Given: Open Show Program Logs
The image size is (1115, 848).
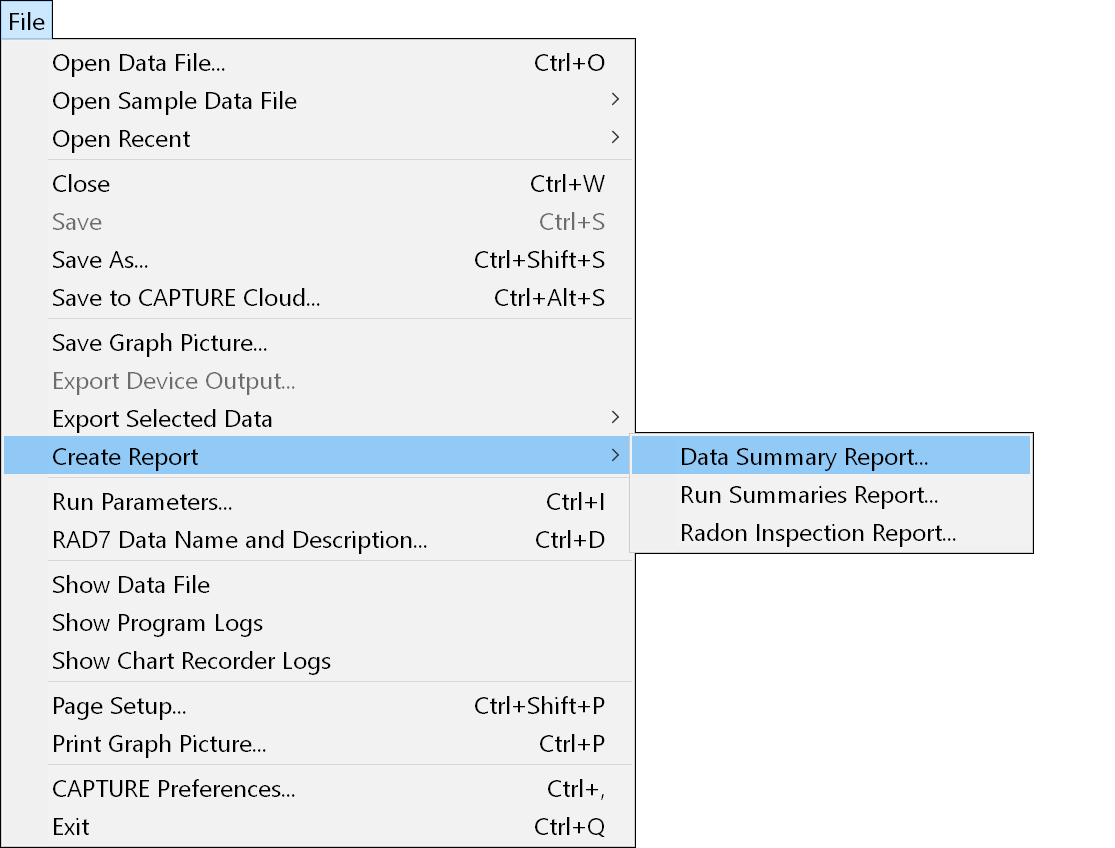Looking at the screenshot, I should [157, 623].
